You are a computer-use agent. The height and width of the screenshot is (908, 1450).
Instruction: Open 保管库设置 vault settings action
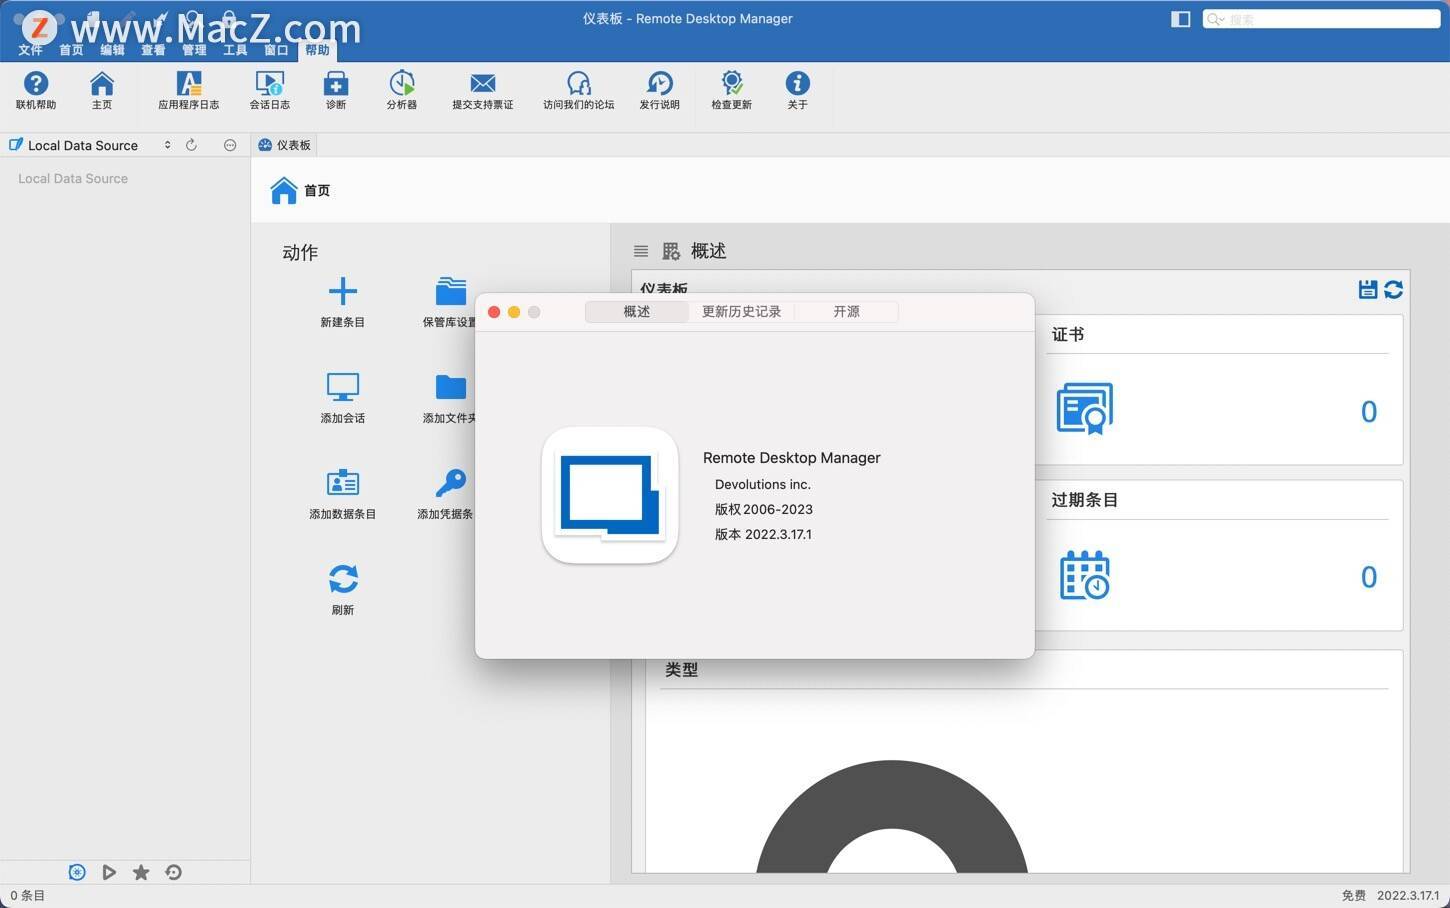[451, 291]
